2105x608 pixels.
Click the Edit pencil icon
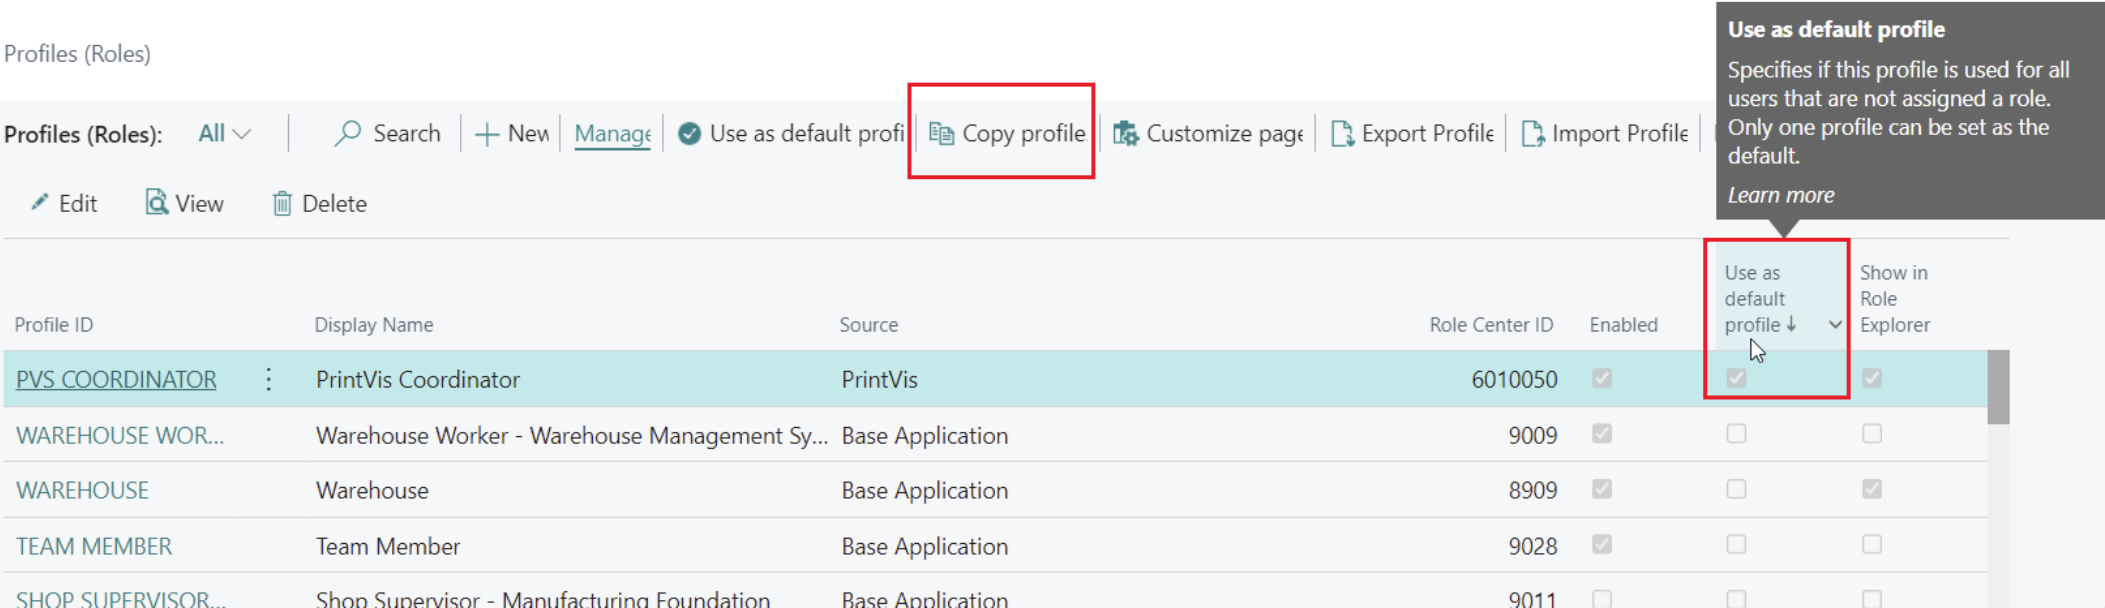[x=40, y=203]
